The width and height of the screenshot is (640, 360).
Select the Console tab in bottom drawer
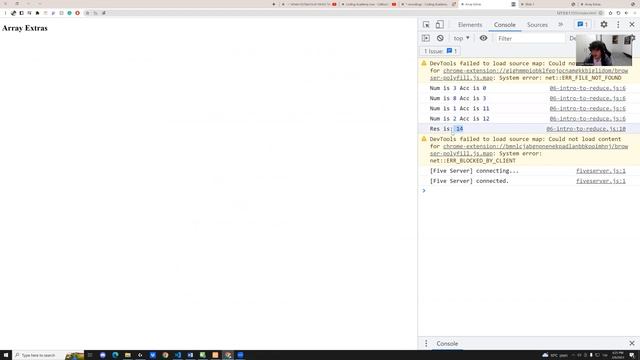(447, 344)
